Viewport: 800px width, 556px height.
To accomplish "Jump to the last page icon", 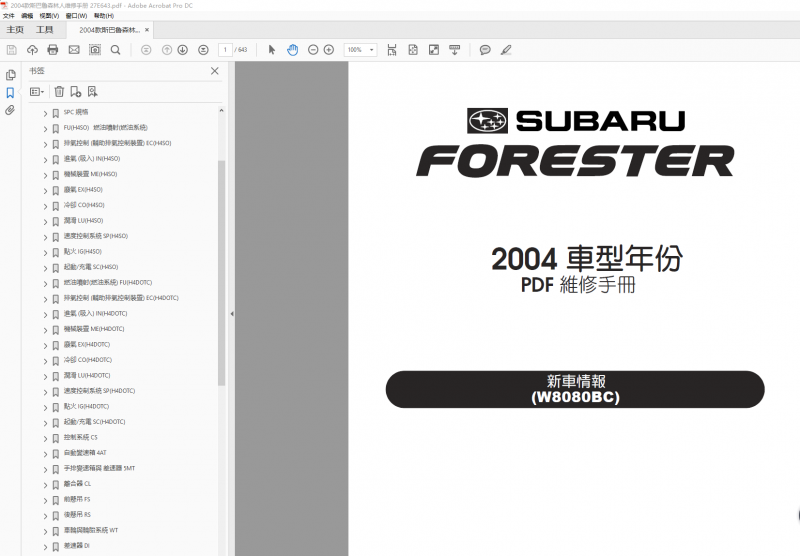I will [203, 50].
